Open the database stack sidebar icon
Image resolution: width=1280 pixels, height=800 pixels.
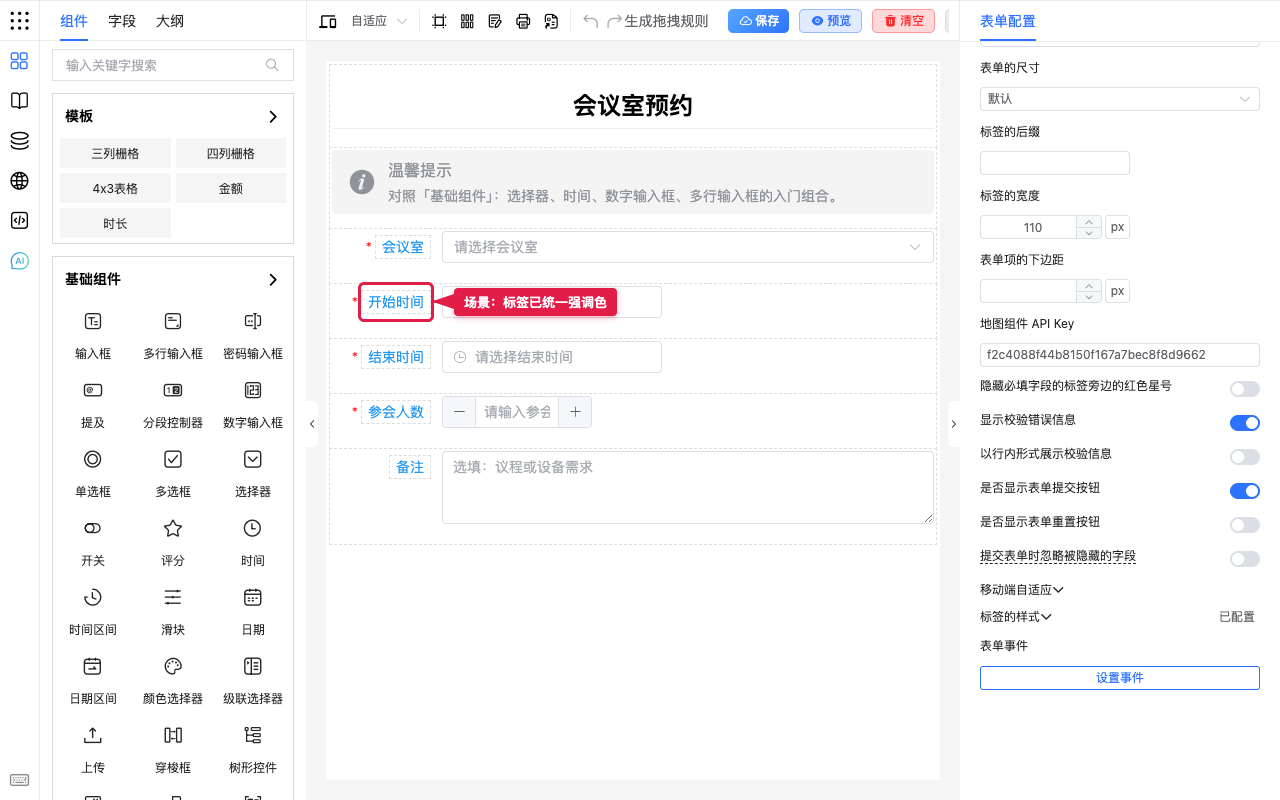tap(19, 141)
